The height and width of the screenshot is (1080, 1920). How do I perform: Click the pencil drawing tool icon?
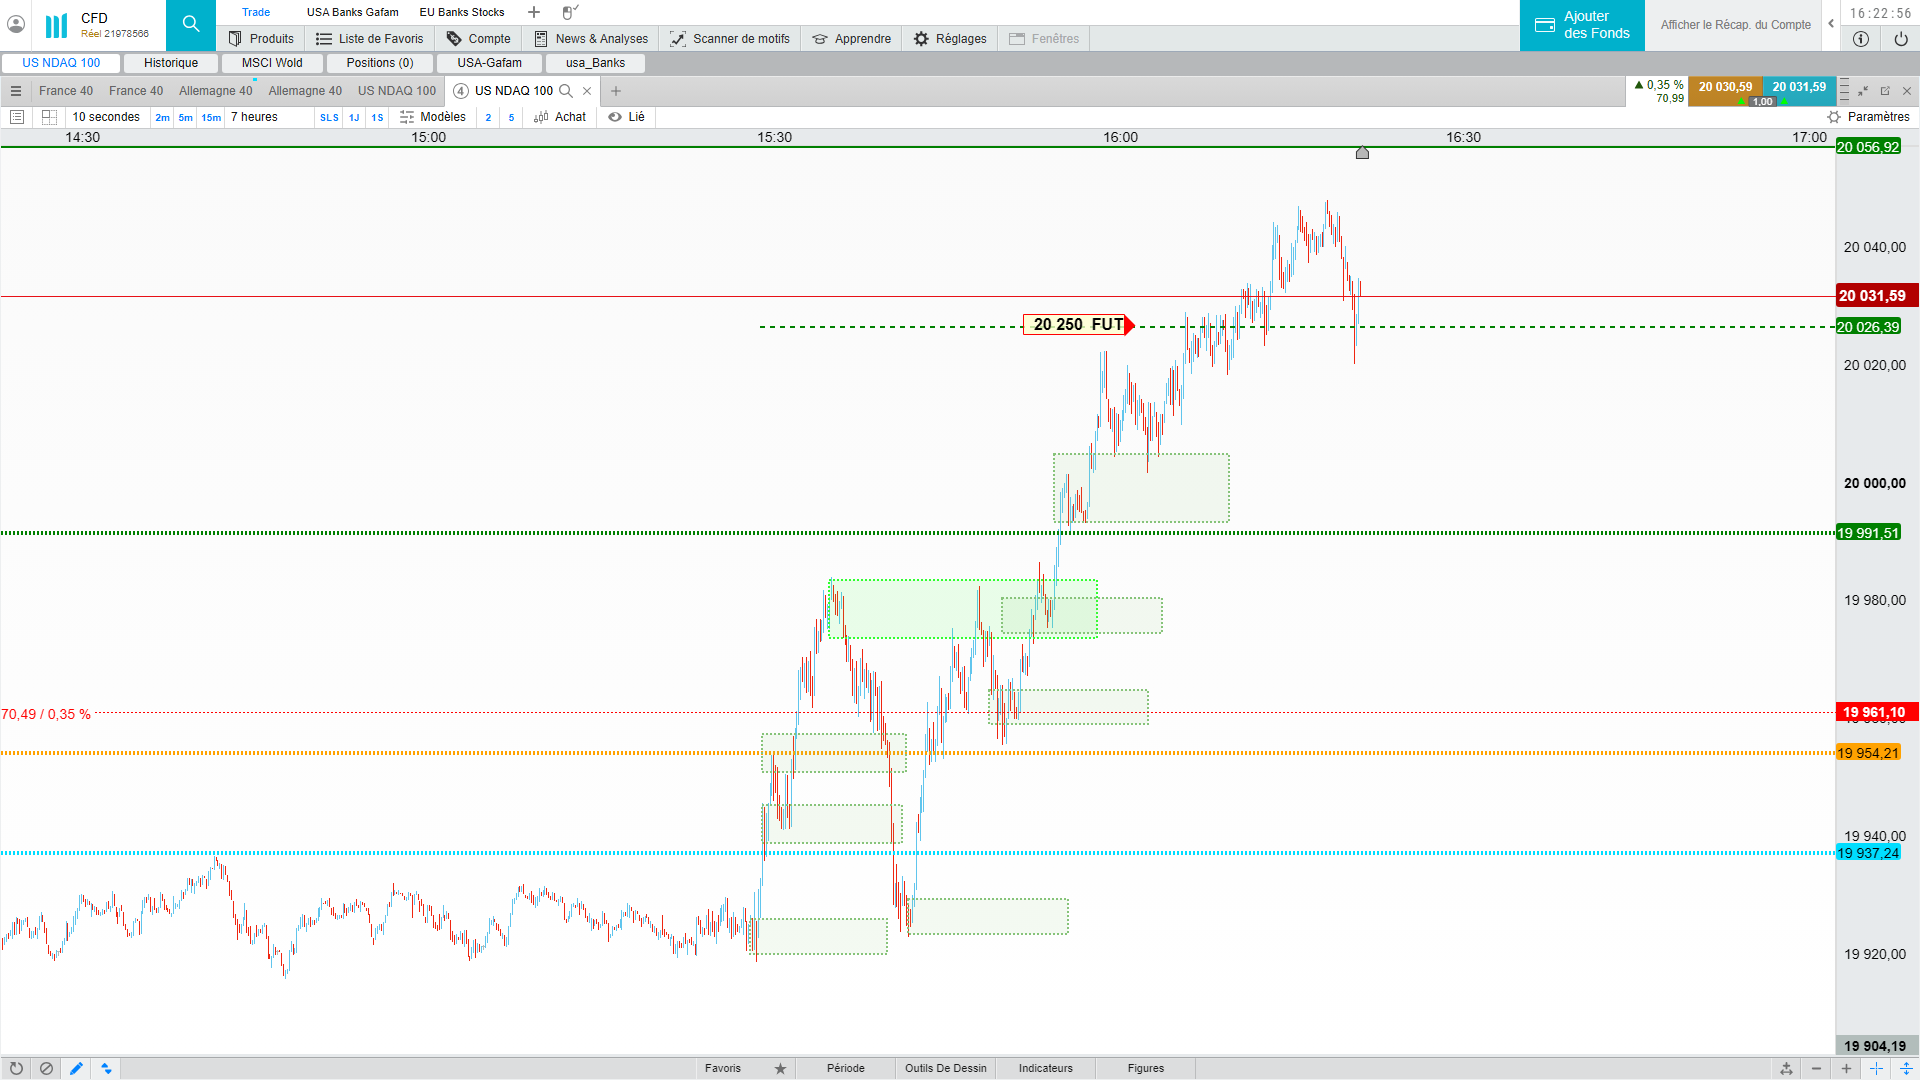76,1068
